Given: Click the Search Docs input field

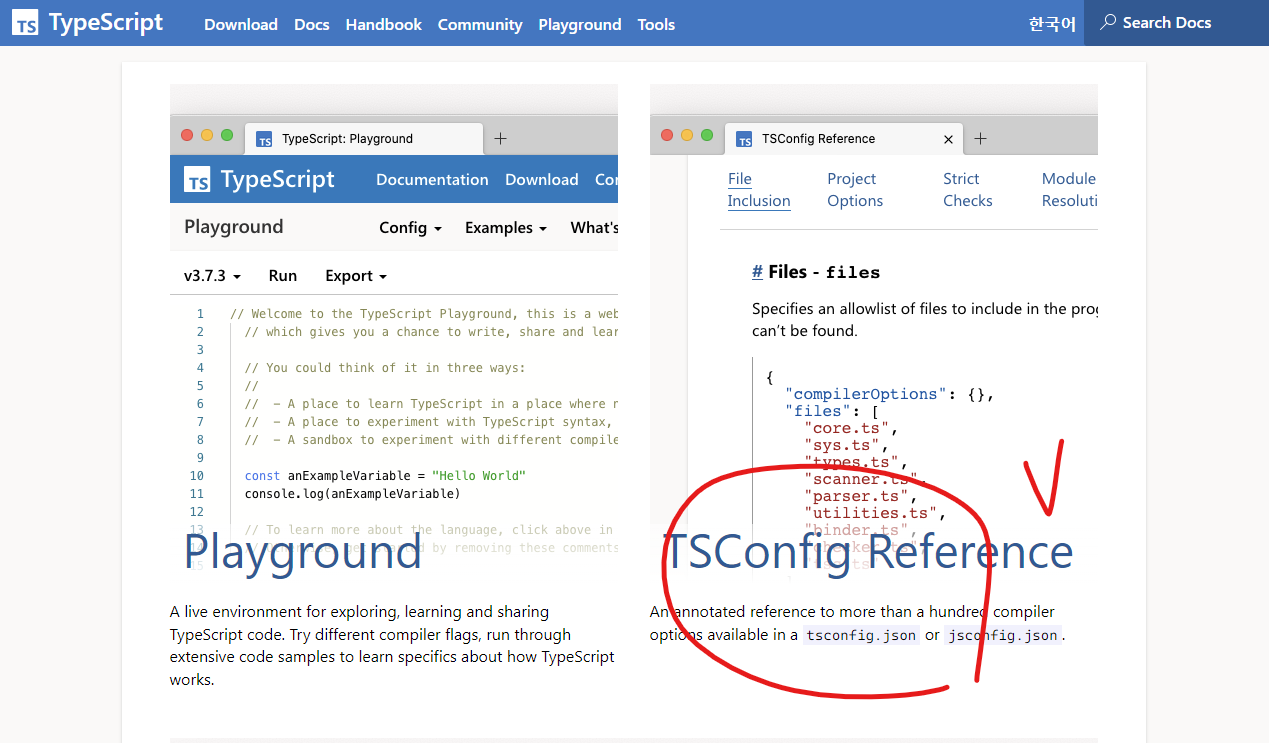Looking at the screenshot, I should click(1176, 23).
